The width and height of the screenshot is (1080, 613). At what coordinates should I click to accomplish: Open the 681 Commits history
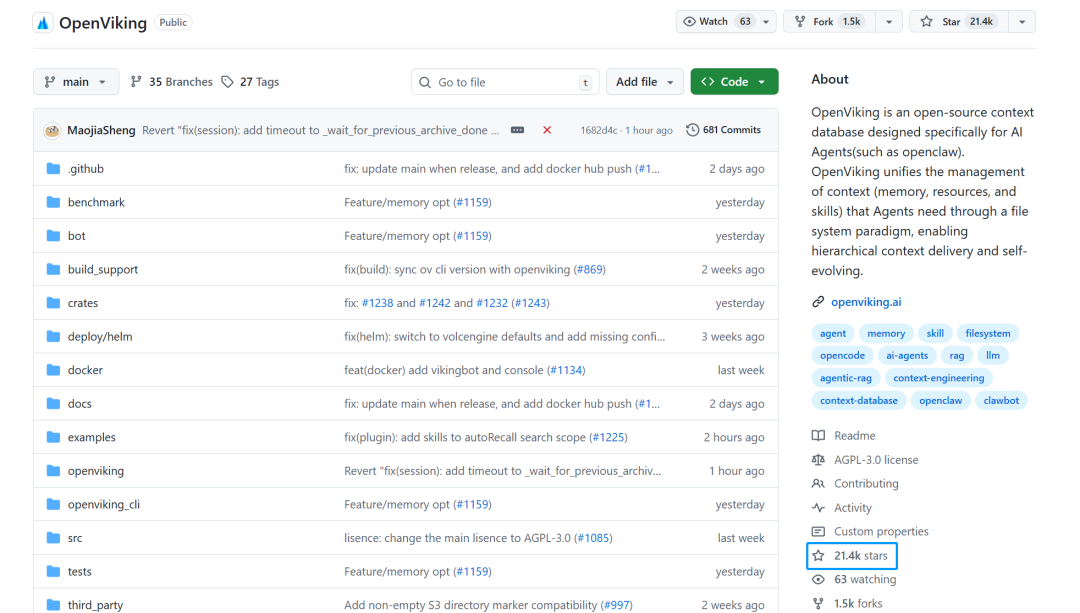723,130
